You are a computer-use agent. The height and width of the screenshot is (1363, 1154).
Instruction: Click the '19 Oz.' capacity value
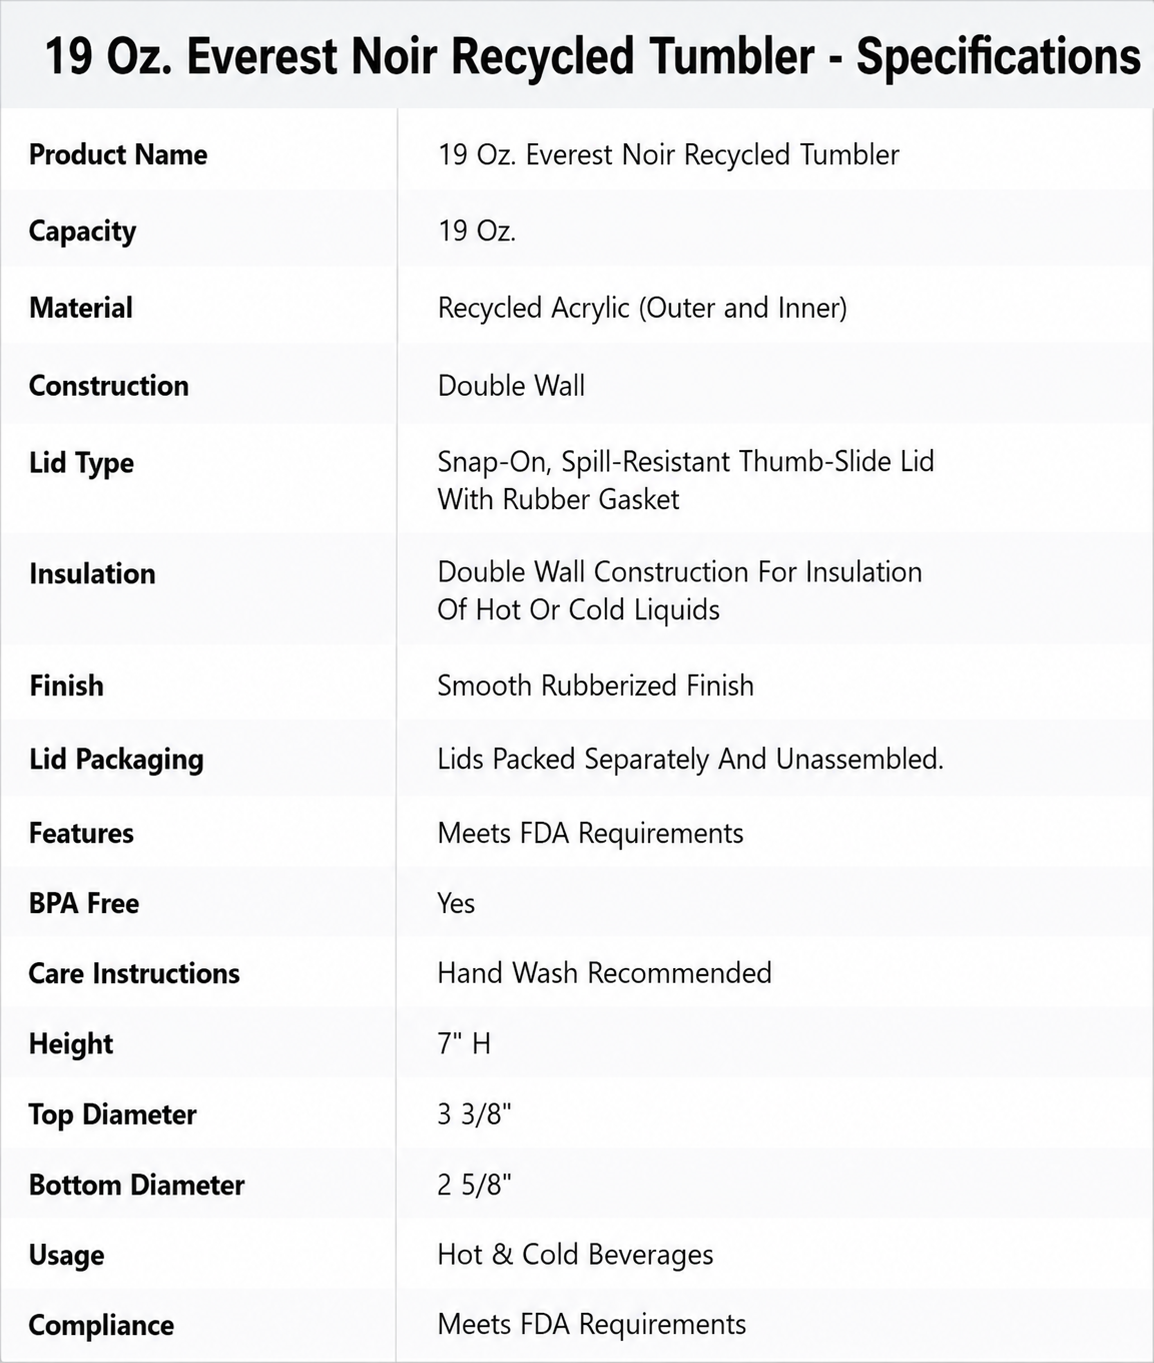[x=476, y=231]
